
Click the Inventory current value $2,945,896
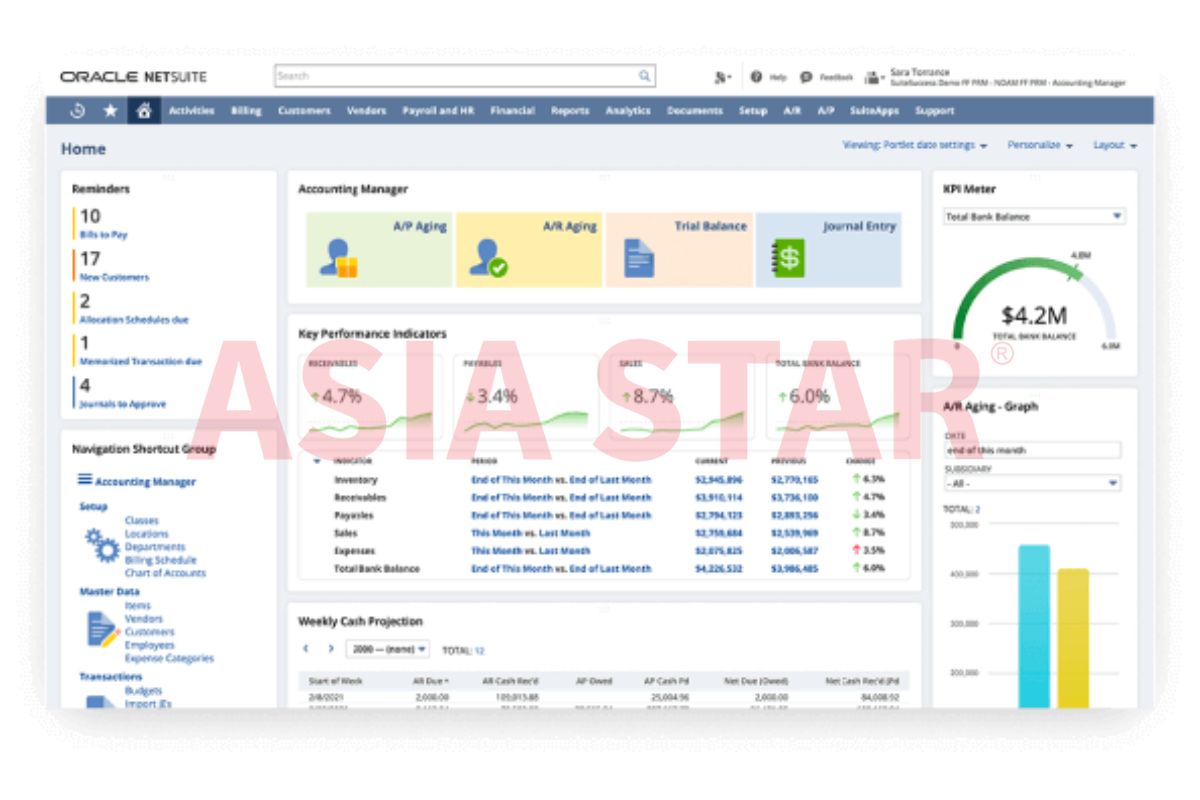click(719, 479)
